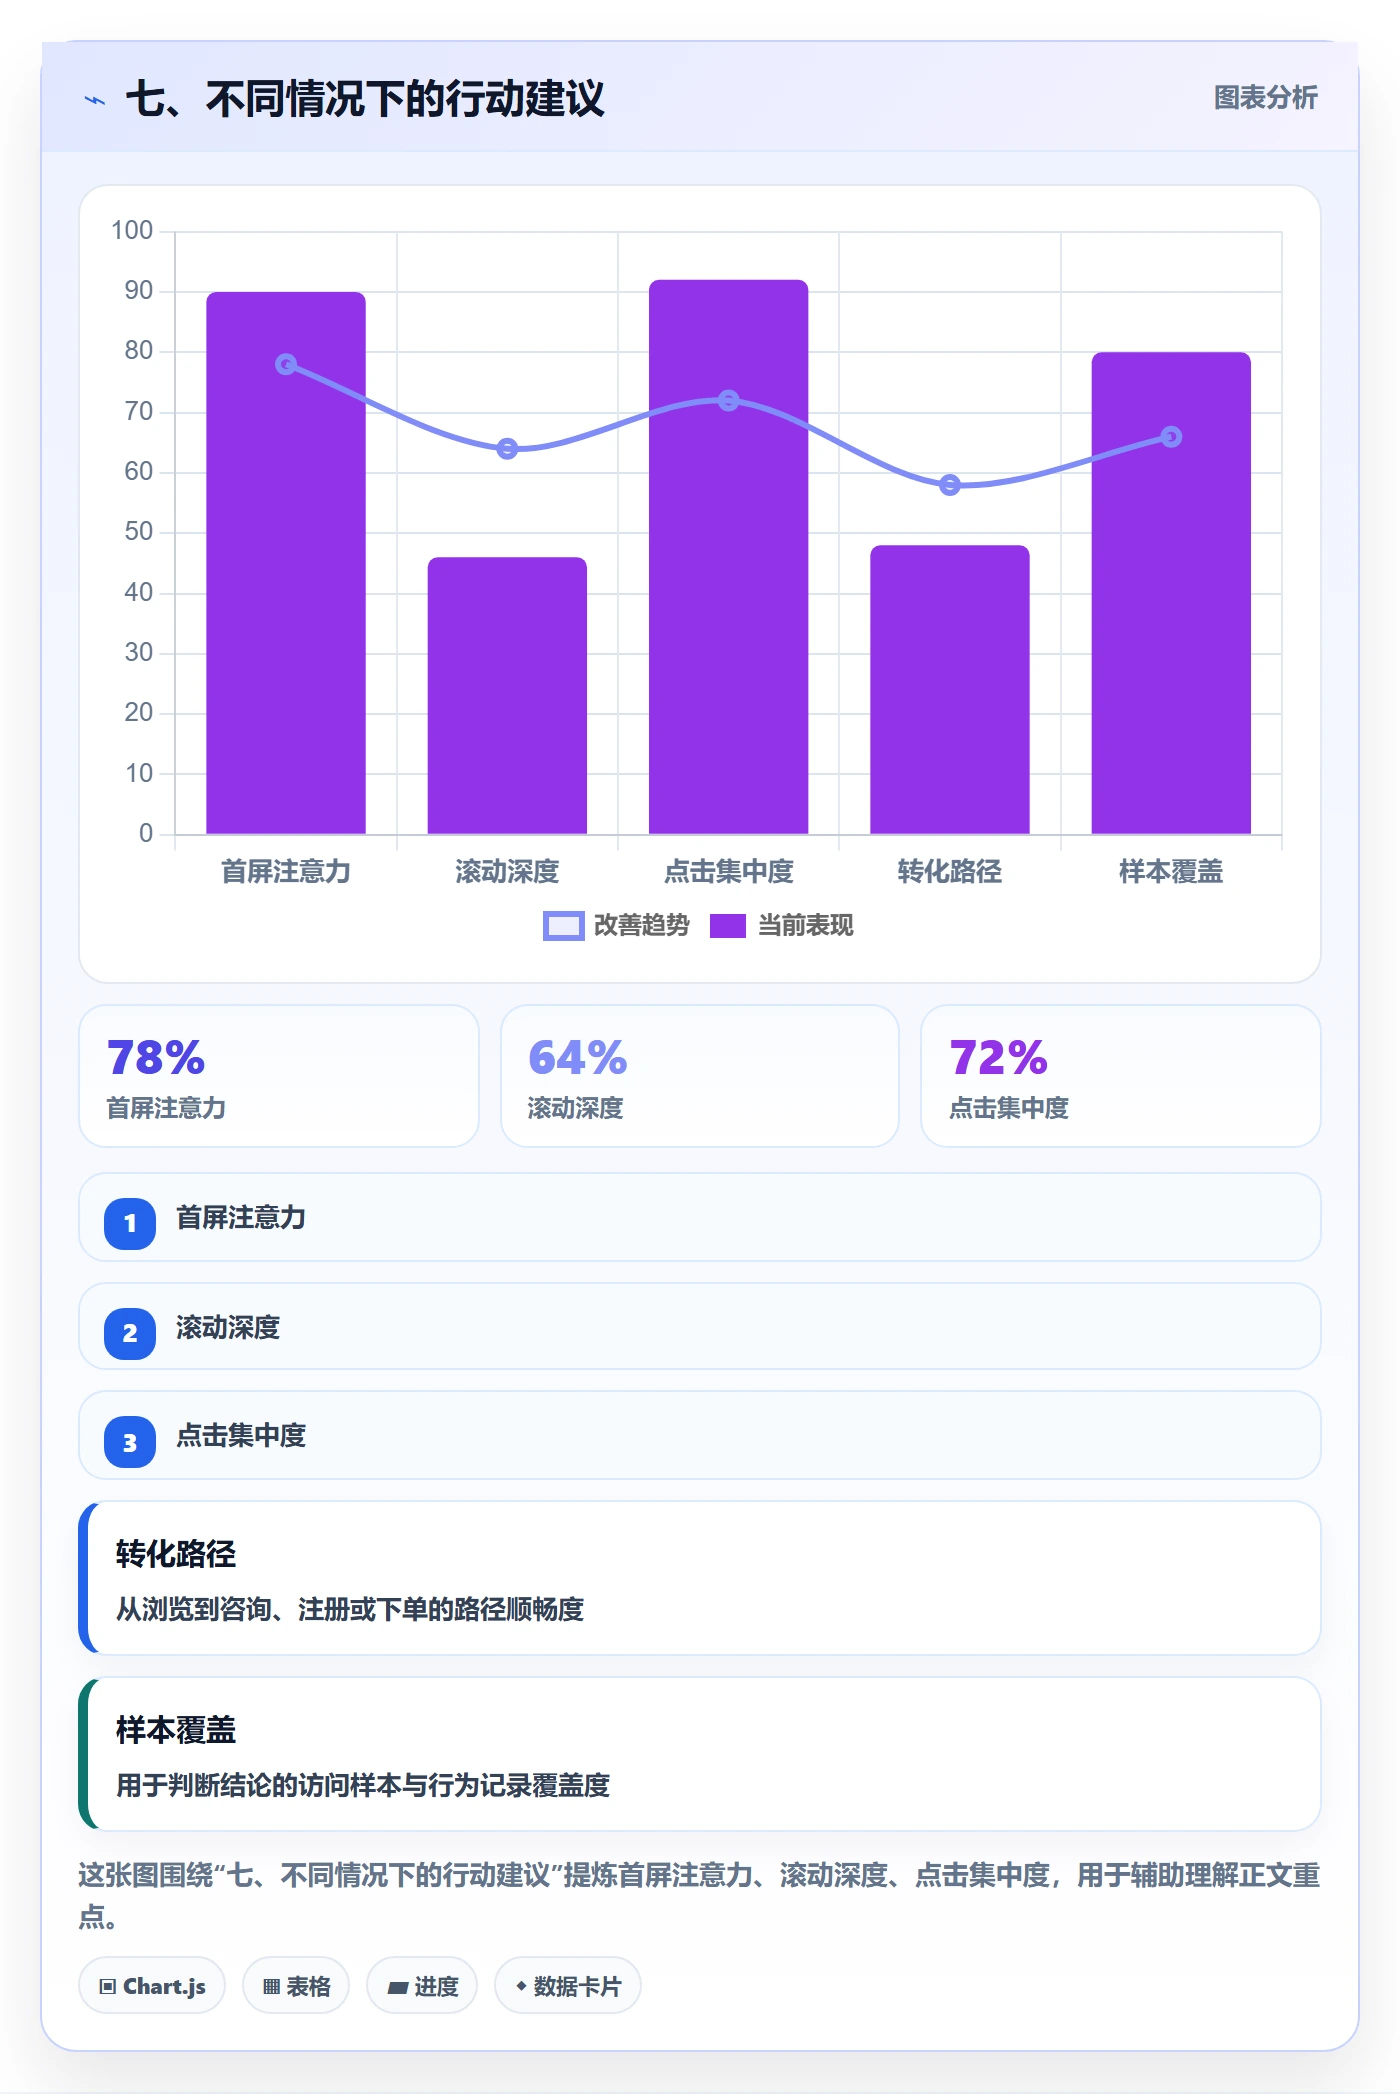The height and width of the screenshot is (2094, 1400).
Task: Click the 100 y-axis label
Action: tap(132, 231)
